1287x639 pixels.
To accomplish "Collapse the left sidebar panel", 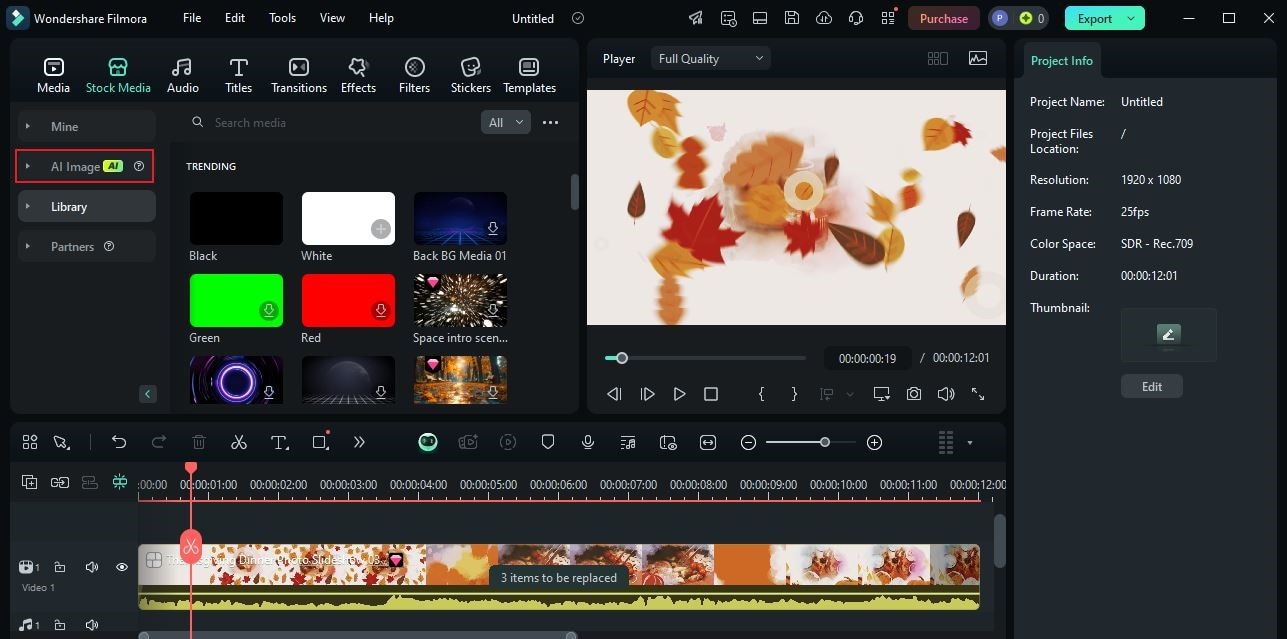I will [x=148, y=394].
